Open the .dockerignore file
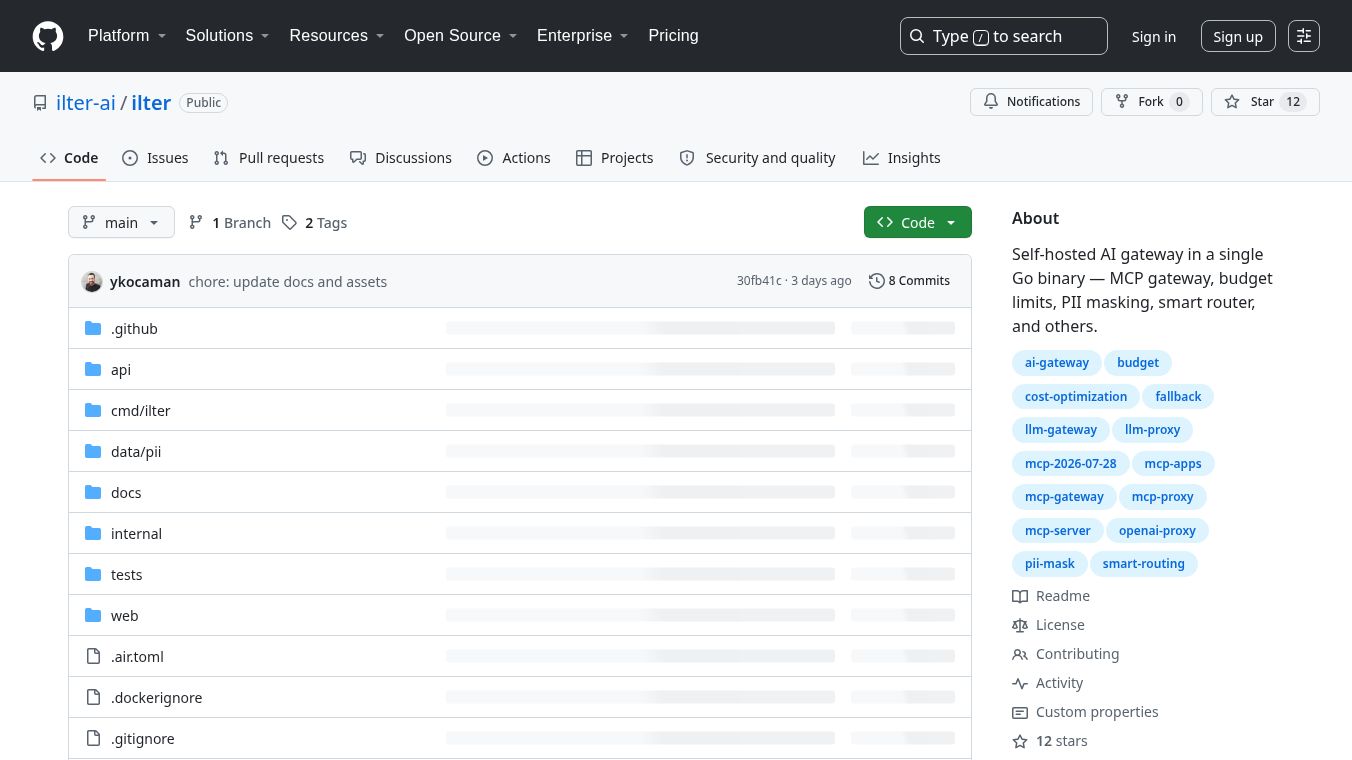This screenshot has width=1352, height=760. pyautogui.click(x=157, y=697)
